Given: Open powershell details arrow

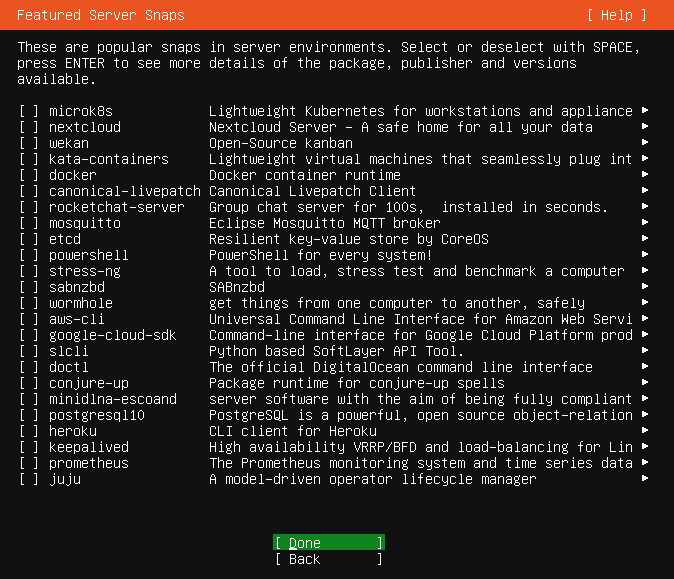Looking at the screenshot, I should point(645,254).
